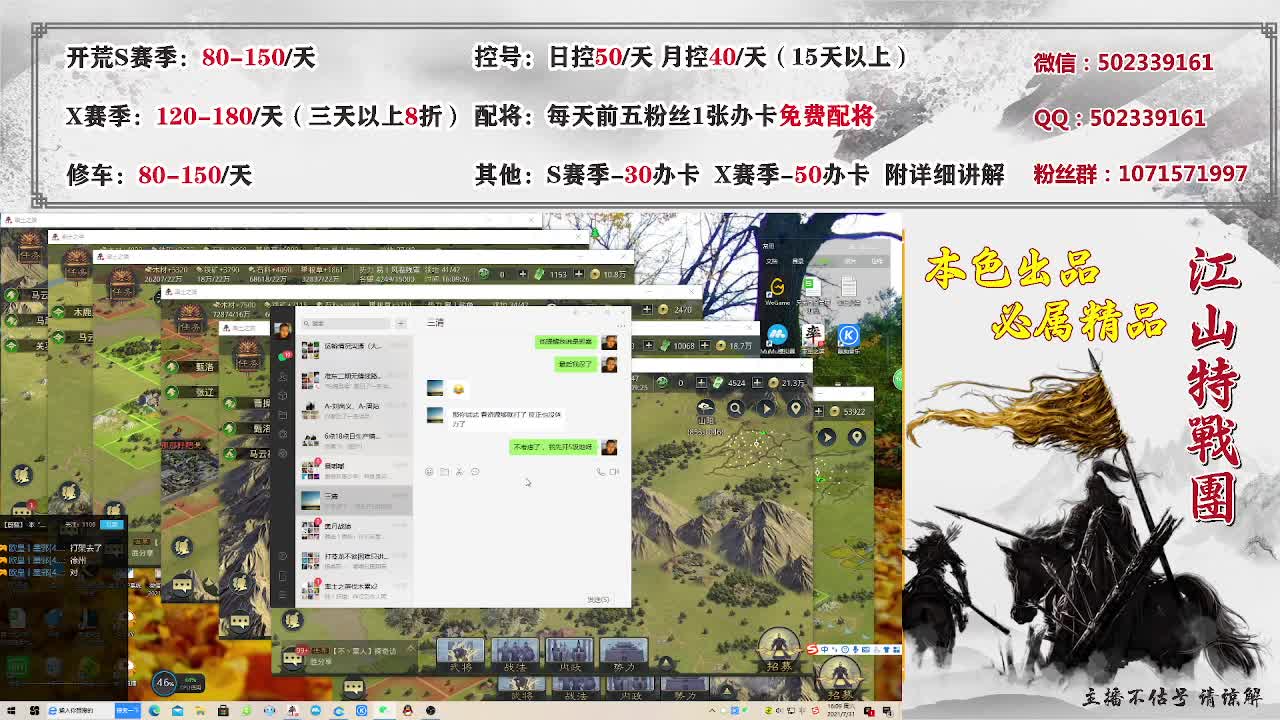Select the 三清 conversation in chat list
This screenshot has height=720, width=1280.
click(x=354, y=501)
